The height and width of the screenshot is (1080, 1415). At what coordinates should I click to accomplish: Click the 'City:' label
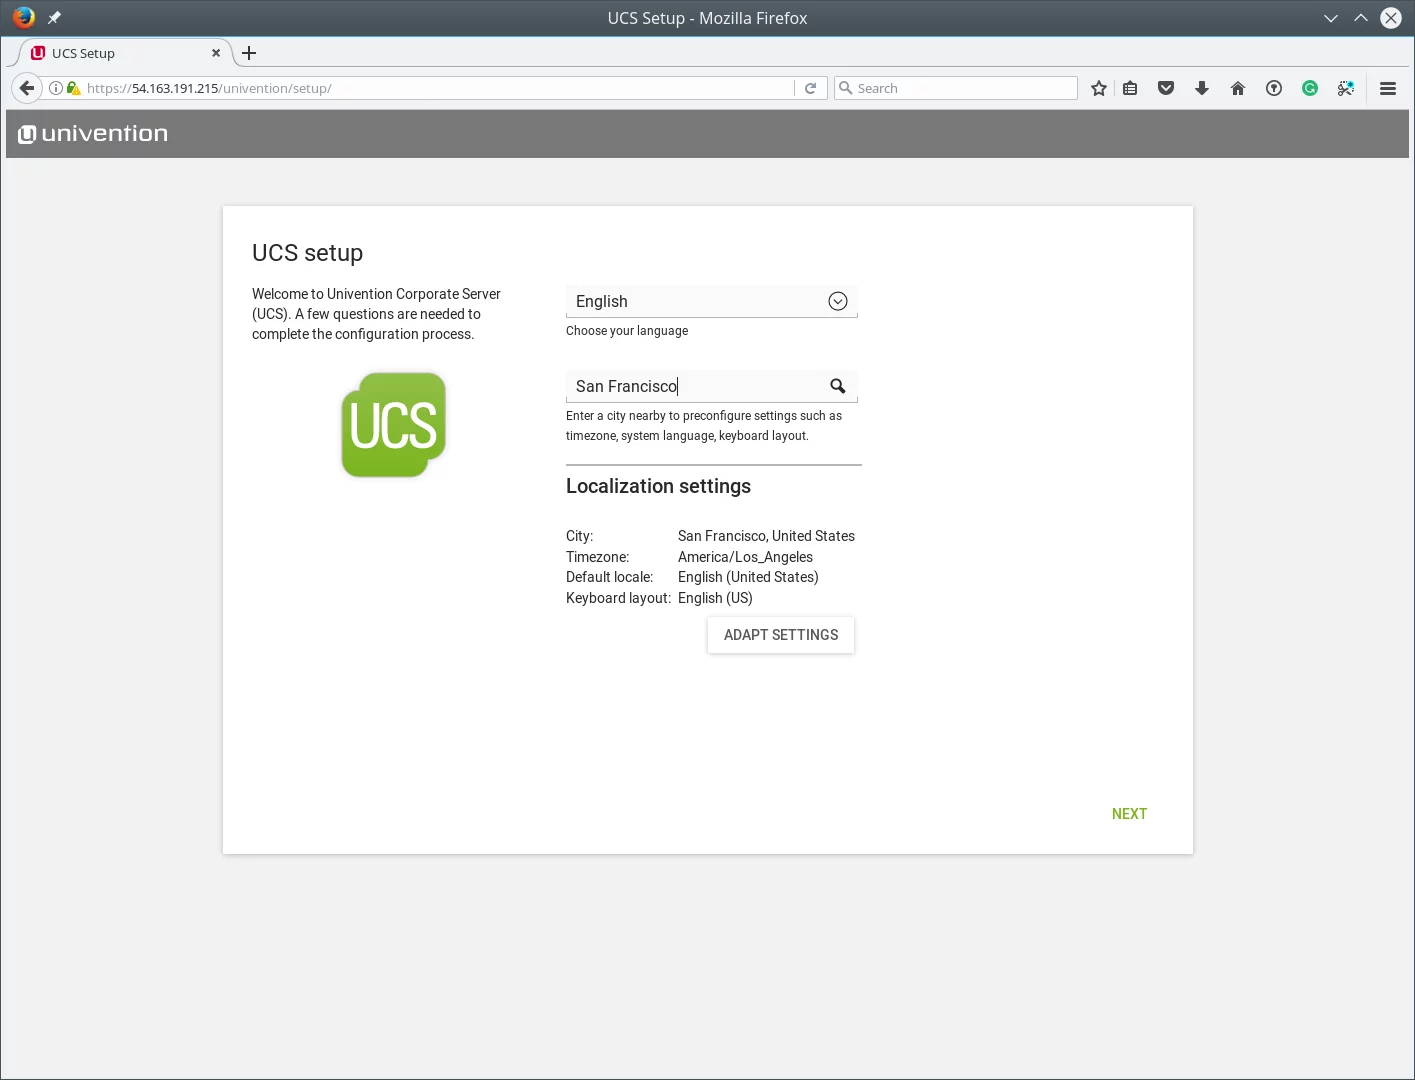point(579,536)
